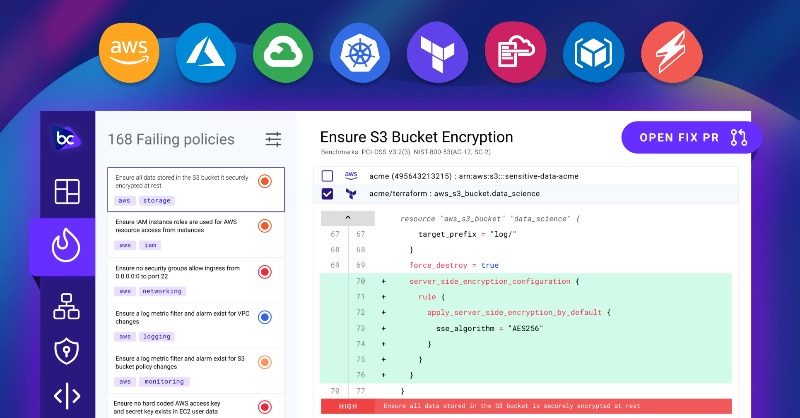Image resolution: width=800 pixels, height=418 pixels.
Task: Click the target_prefix log code line
Action: tap(467, 234)
